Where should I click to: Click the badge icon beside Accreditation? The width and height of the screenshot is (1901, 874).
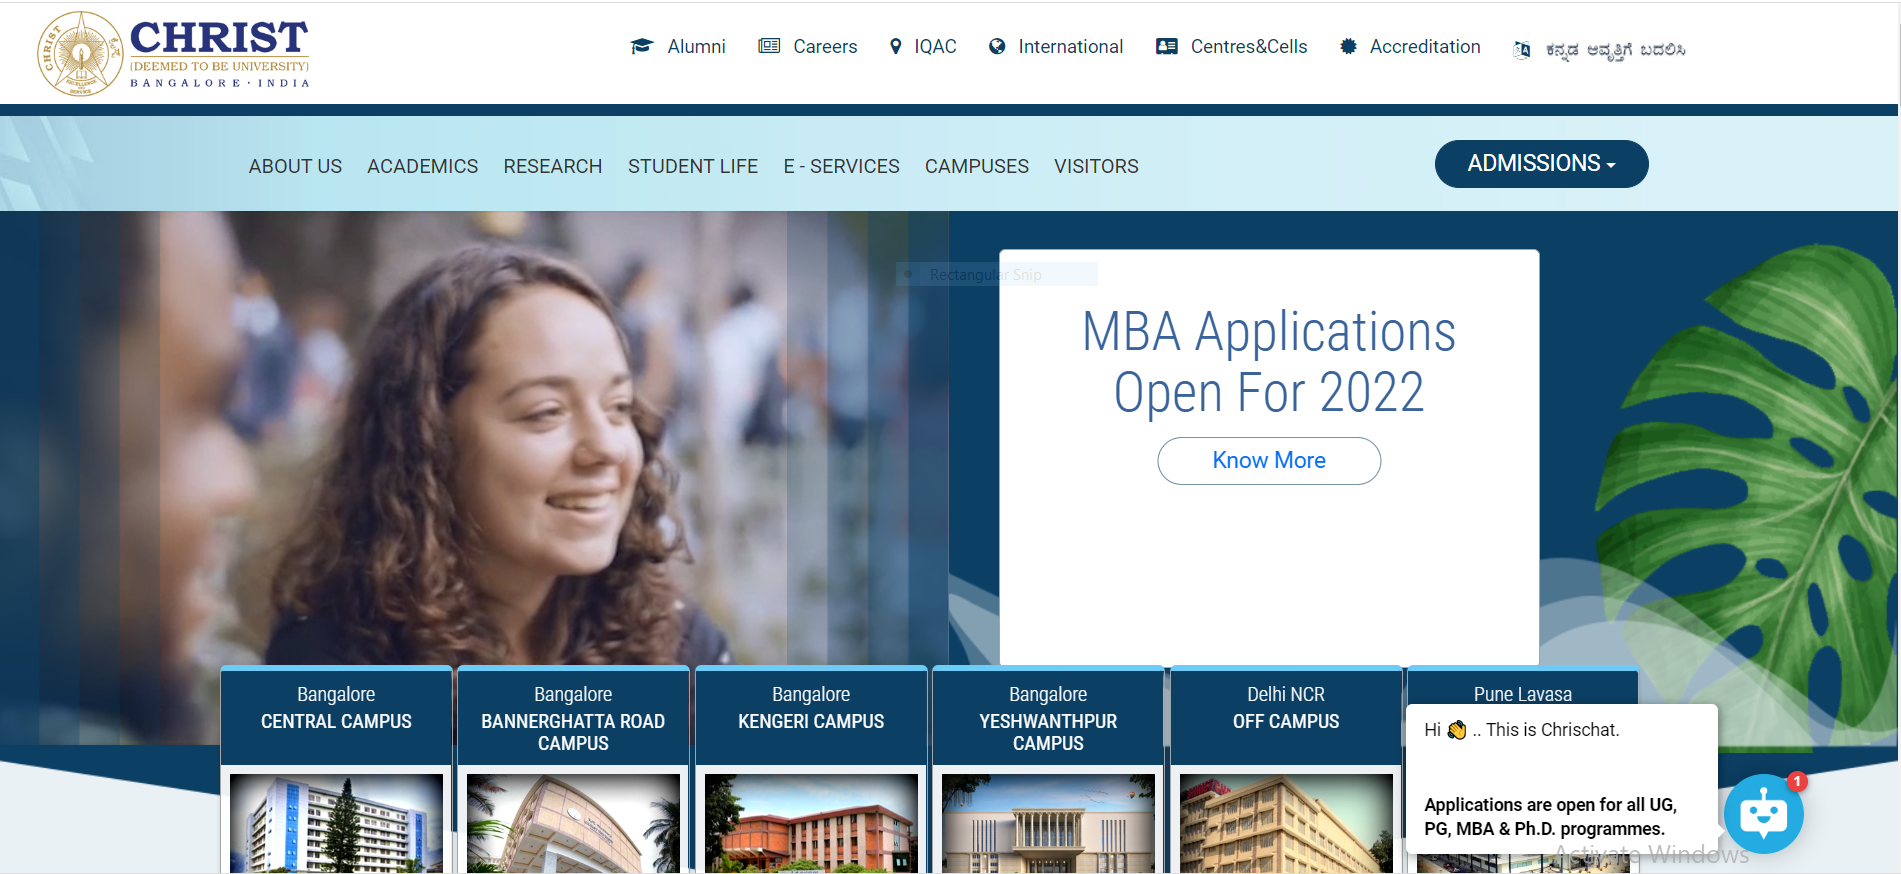coord(1348,46)
